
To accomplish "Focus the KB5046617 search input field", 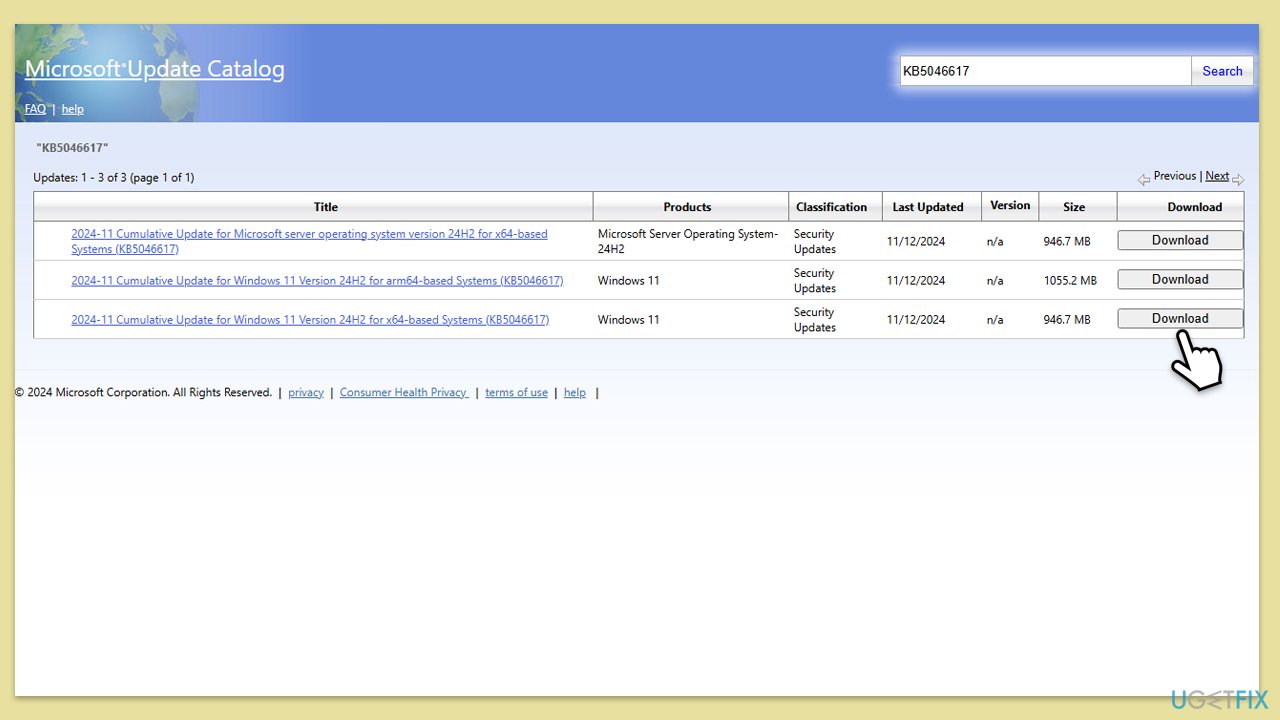I will (x=1044, y=71).
